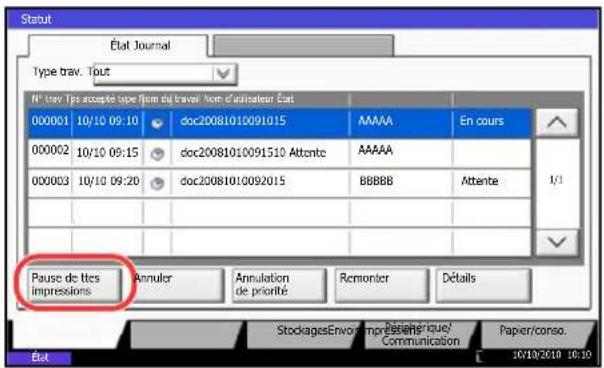604x368 pixels.
Task: Open the Type trav. dropdown arrow
Action: [x=223, y=73]
